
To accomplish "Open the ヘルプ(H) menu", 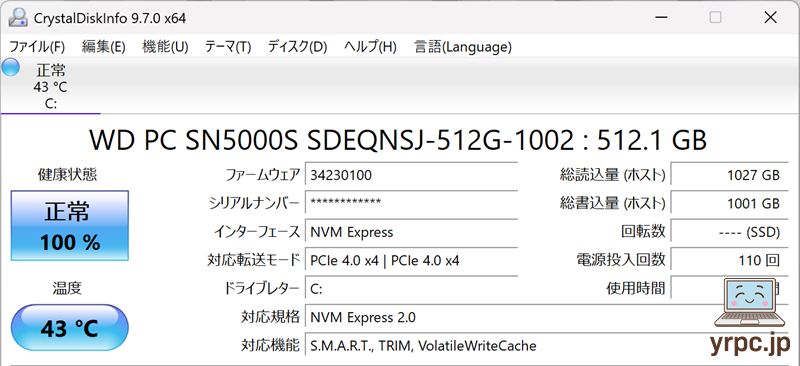I will (370, 47).
